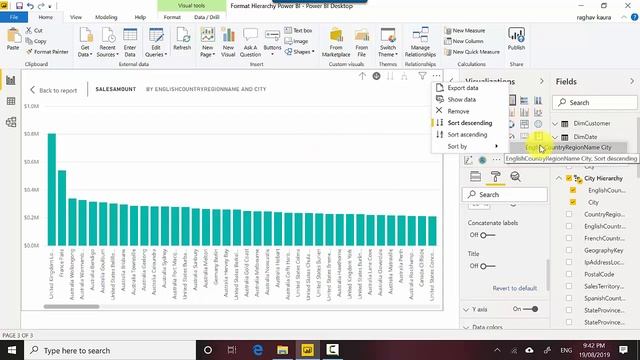Viewport: 640px width, 360px height.
Task: Click the Format Painter tool
Action: pos(47,52)
